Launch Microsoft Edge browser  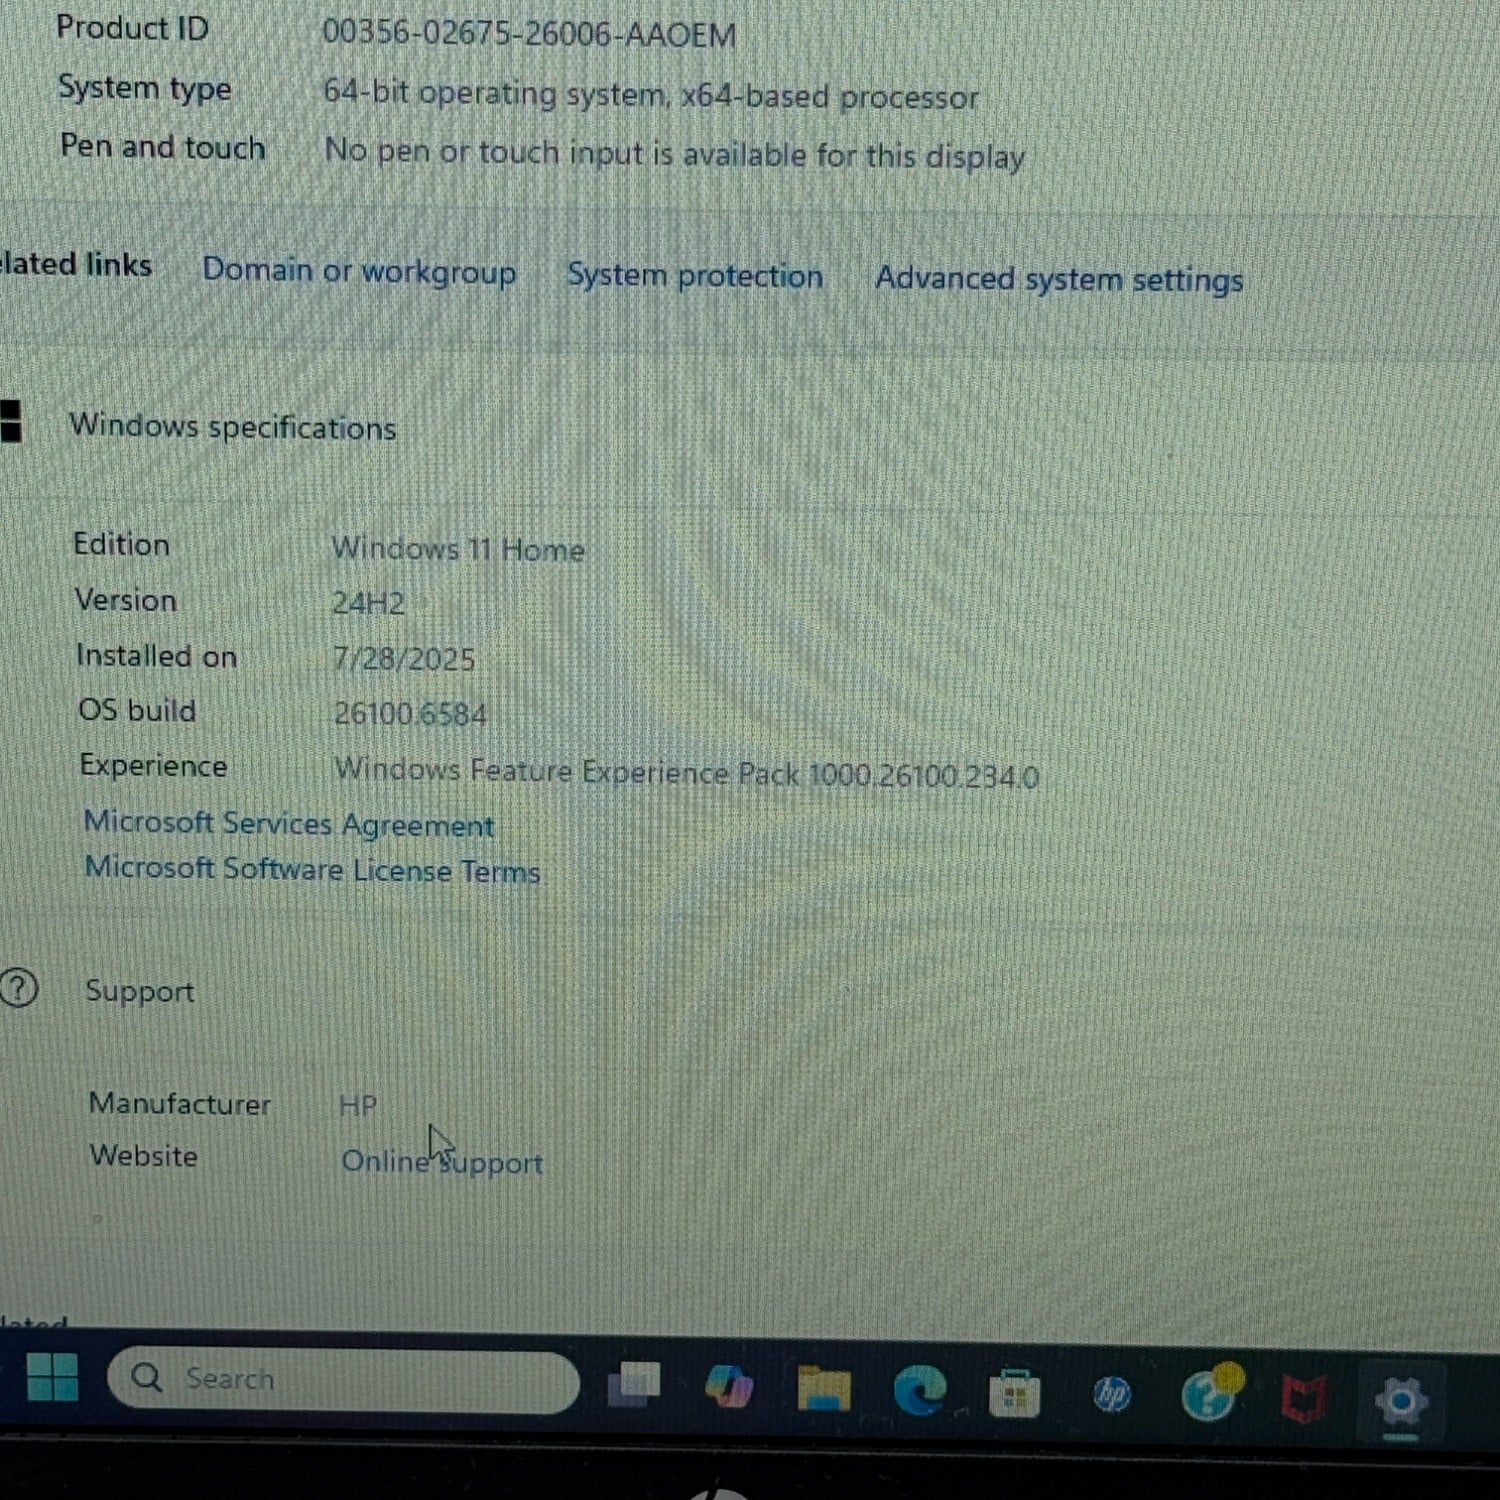[919, 1390]
